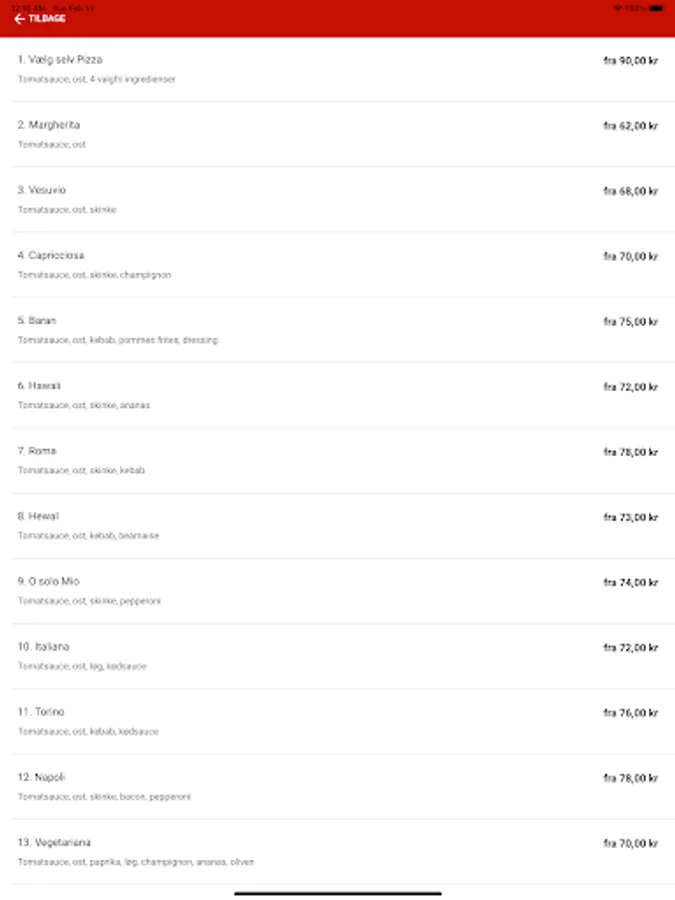The image size is (675, 900).
Task: Tap Torino price fra 76,00 kr
Action: pos(630,713)
